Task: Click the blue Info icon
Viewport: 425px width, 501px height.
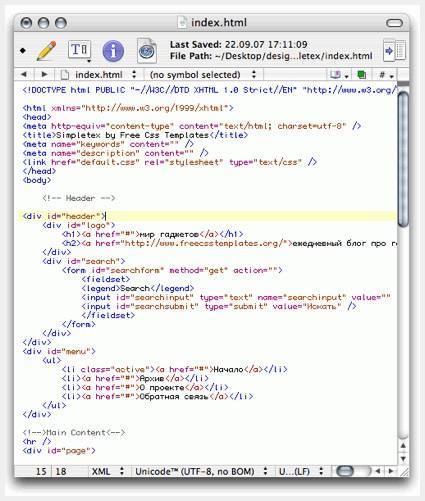Action: 113,51
